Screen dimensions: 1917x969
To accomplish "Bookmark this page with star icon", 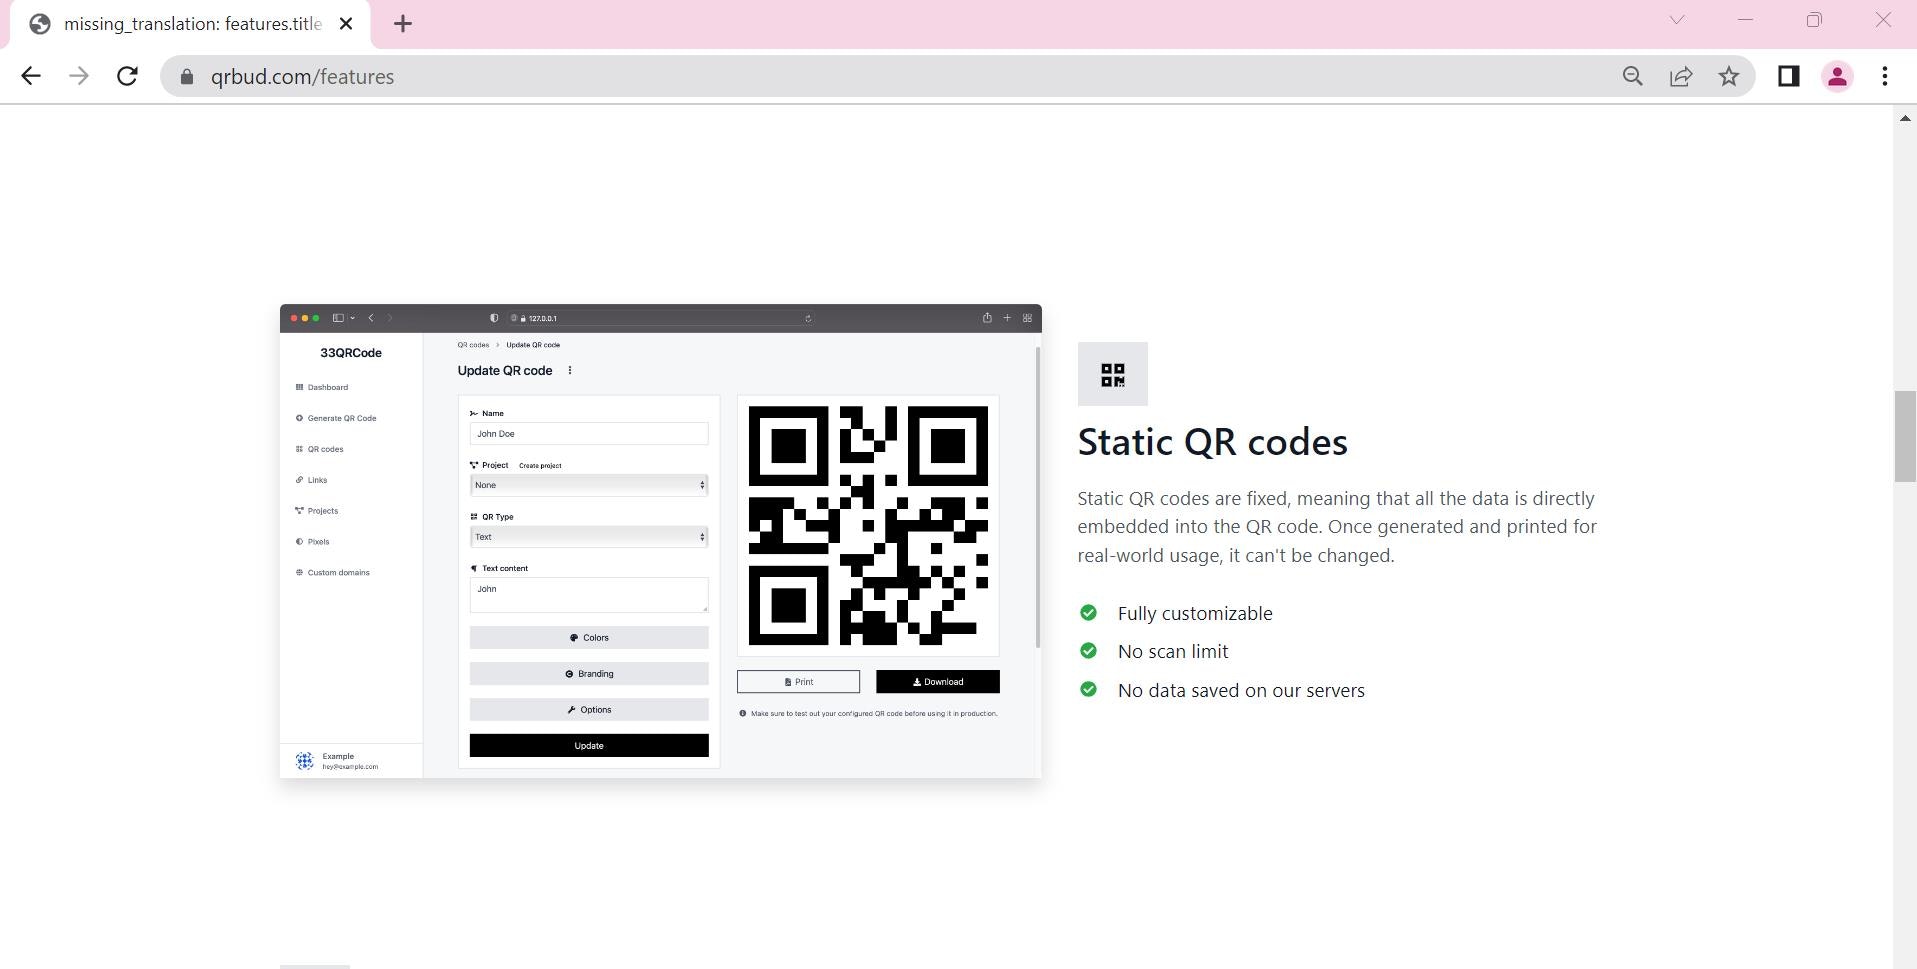I will click(1729, 76).
